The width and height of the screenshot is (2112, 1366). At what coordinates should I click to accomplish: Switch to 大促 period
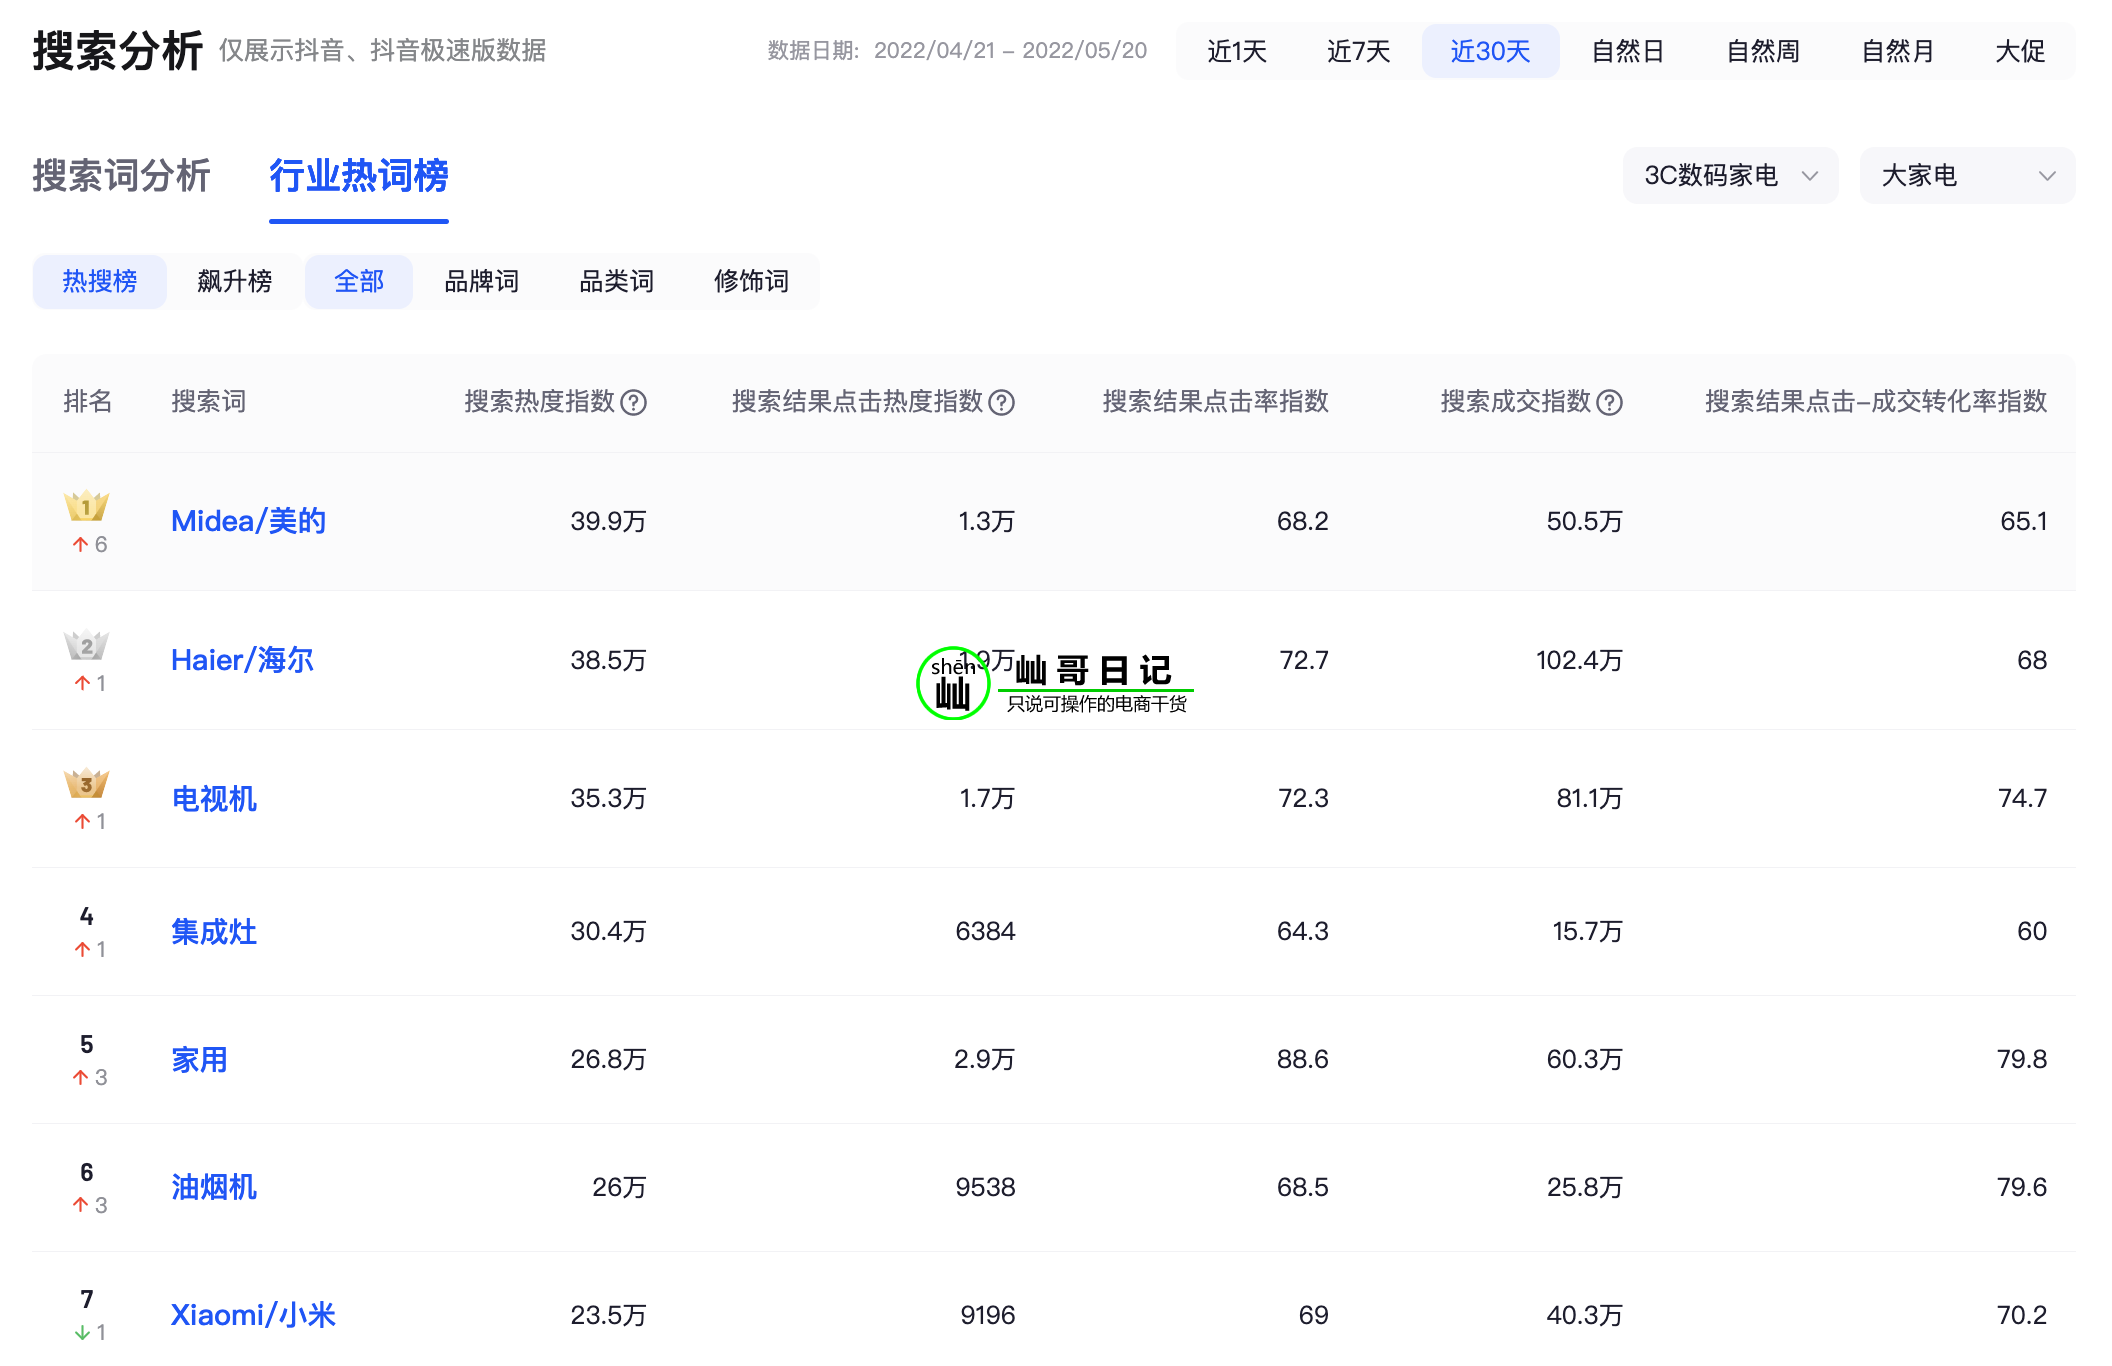click(2020, 51)
